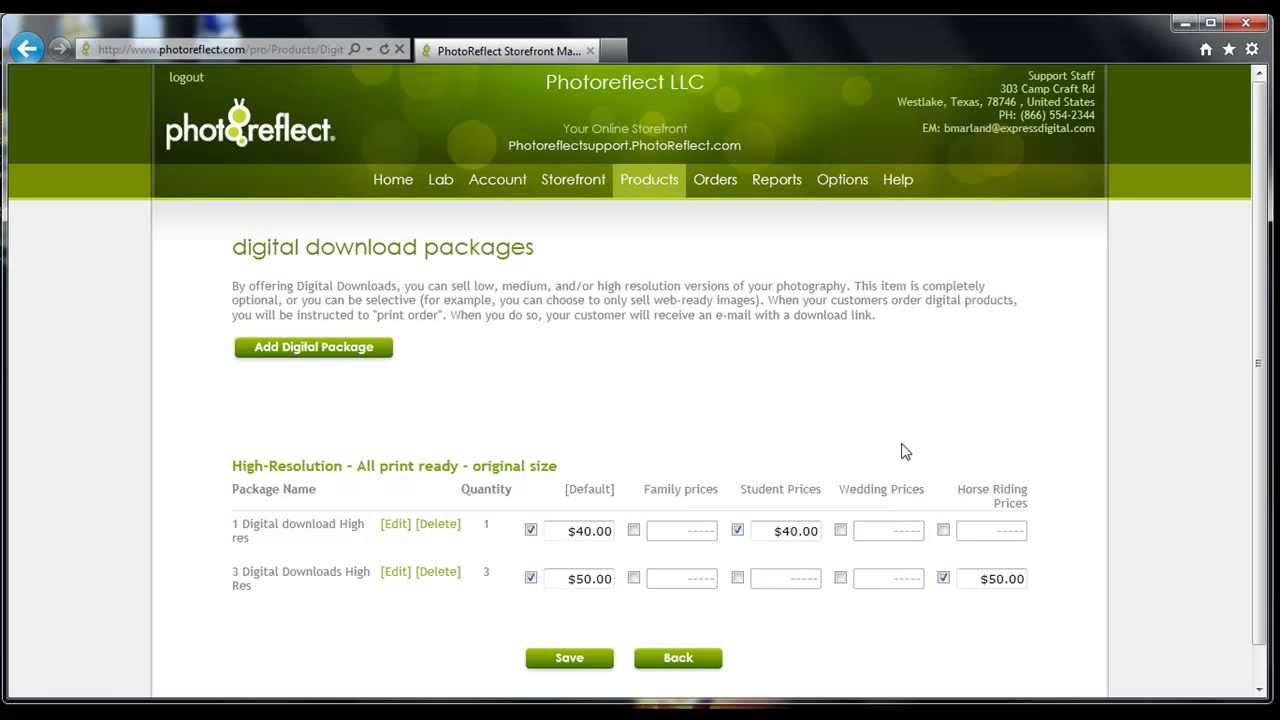1280x720 pixels.
Task: Click Family price field for 1 Digital download
Action: point(682,531)
